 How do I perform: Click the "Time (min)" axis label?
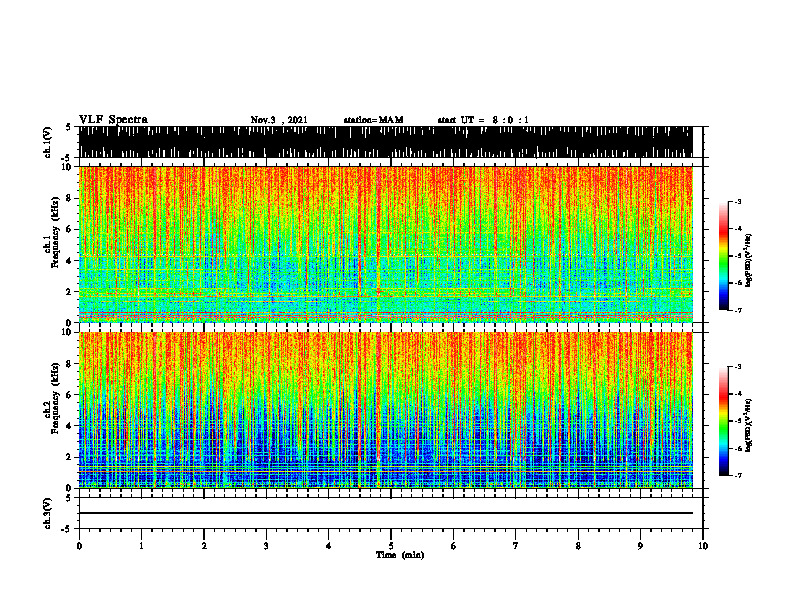[x=400, y=555]
